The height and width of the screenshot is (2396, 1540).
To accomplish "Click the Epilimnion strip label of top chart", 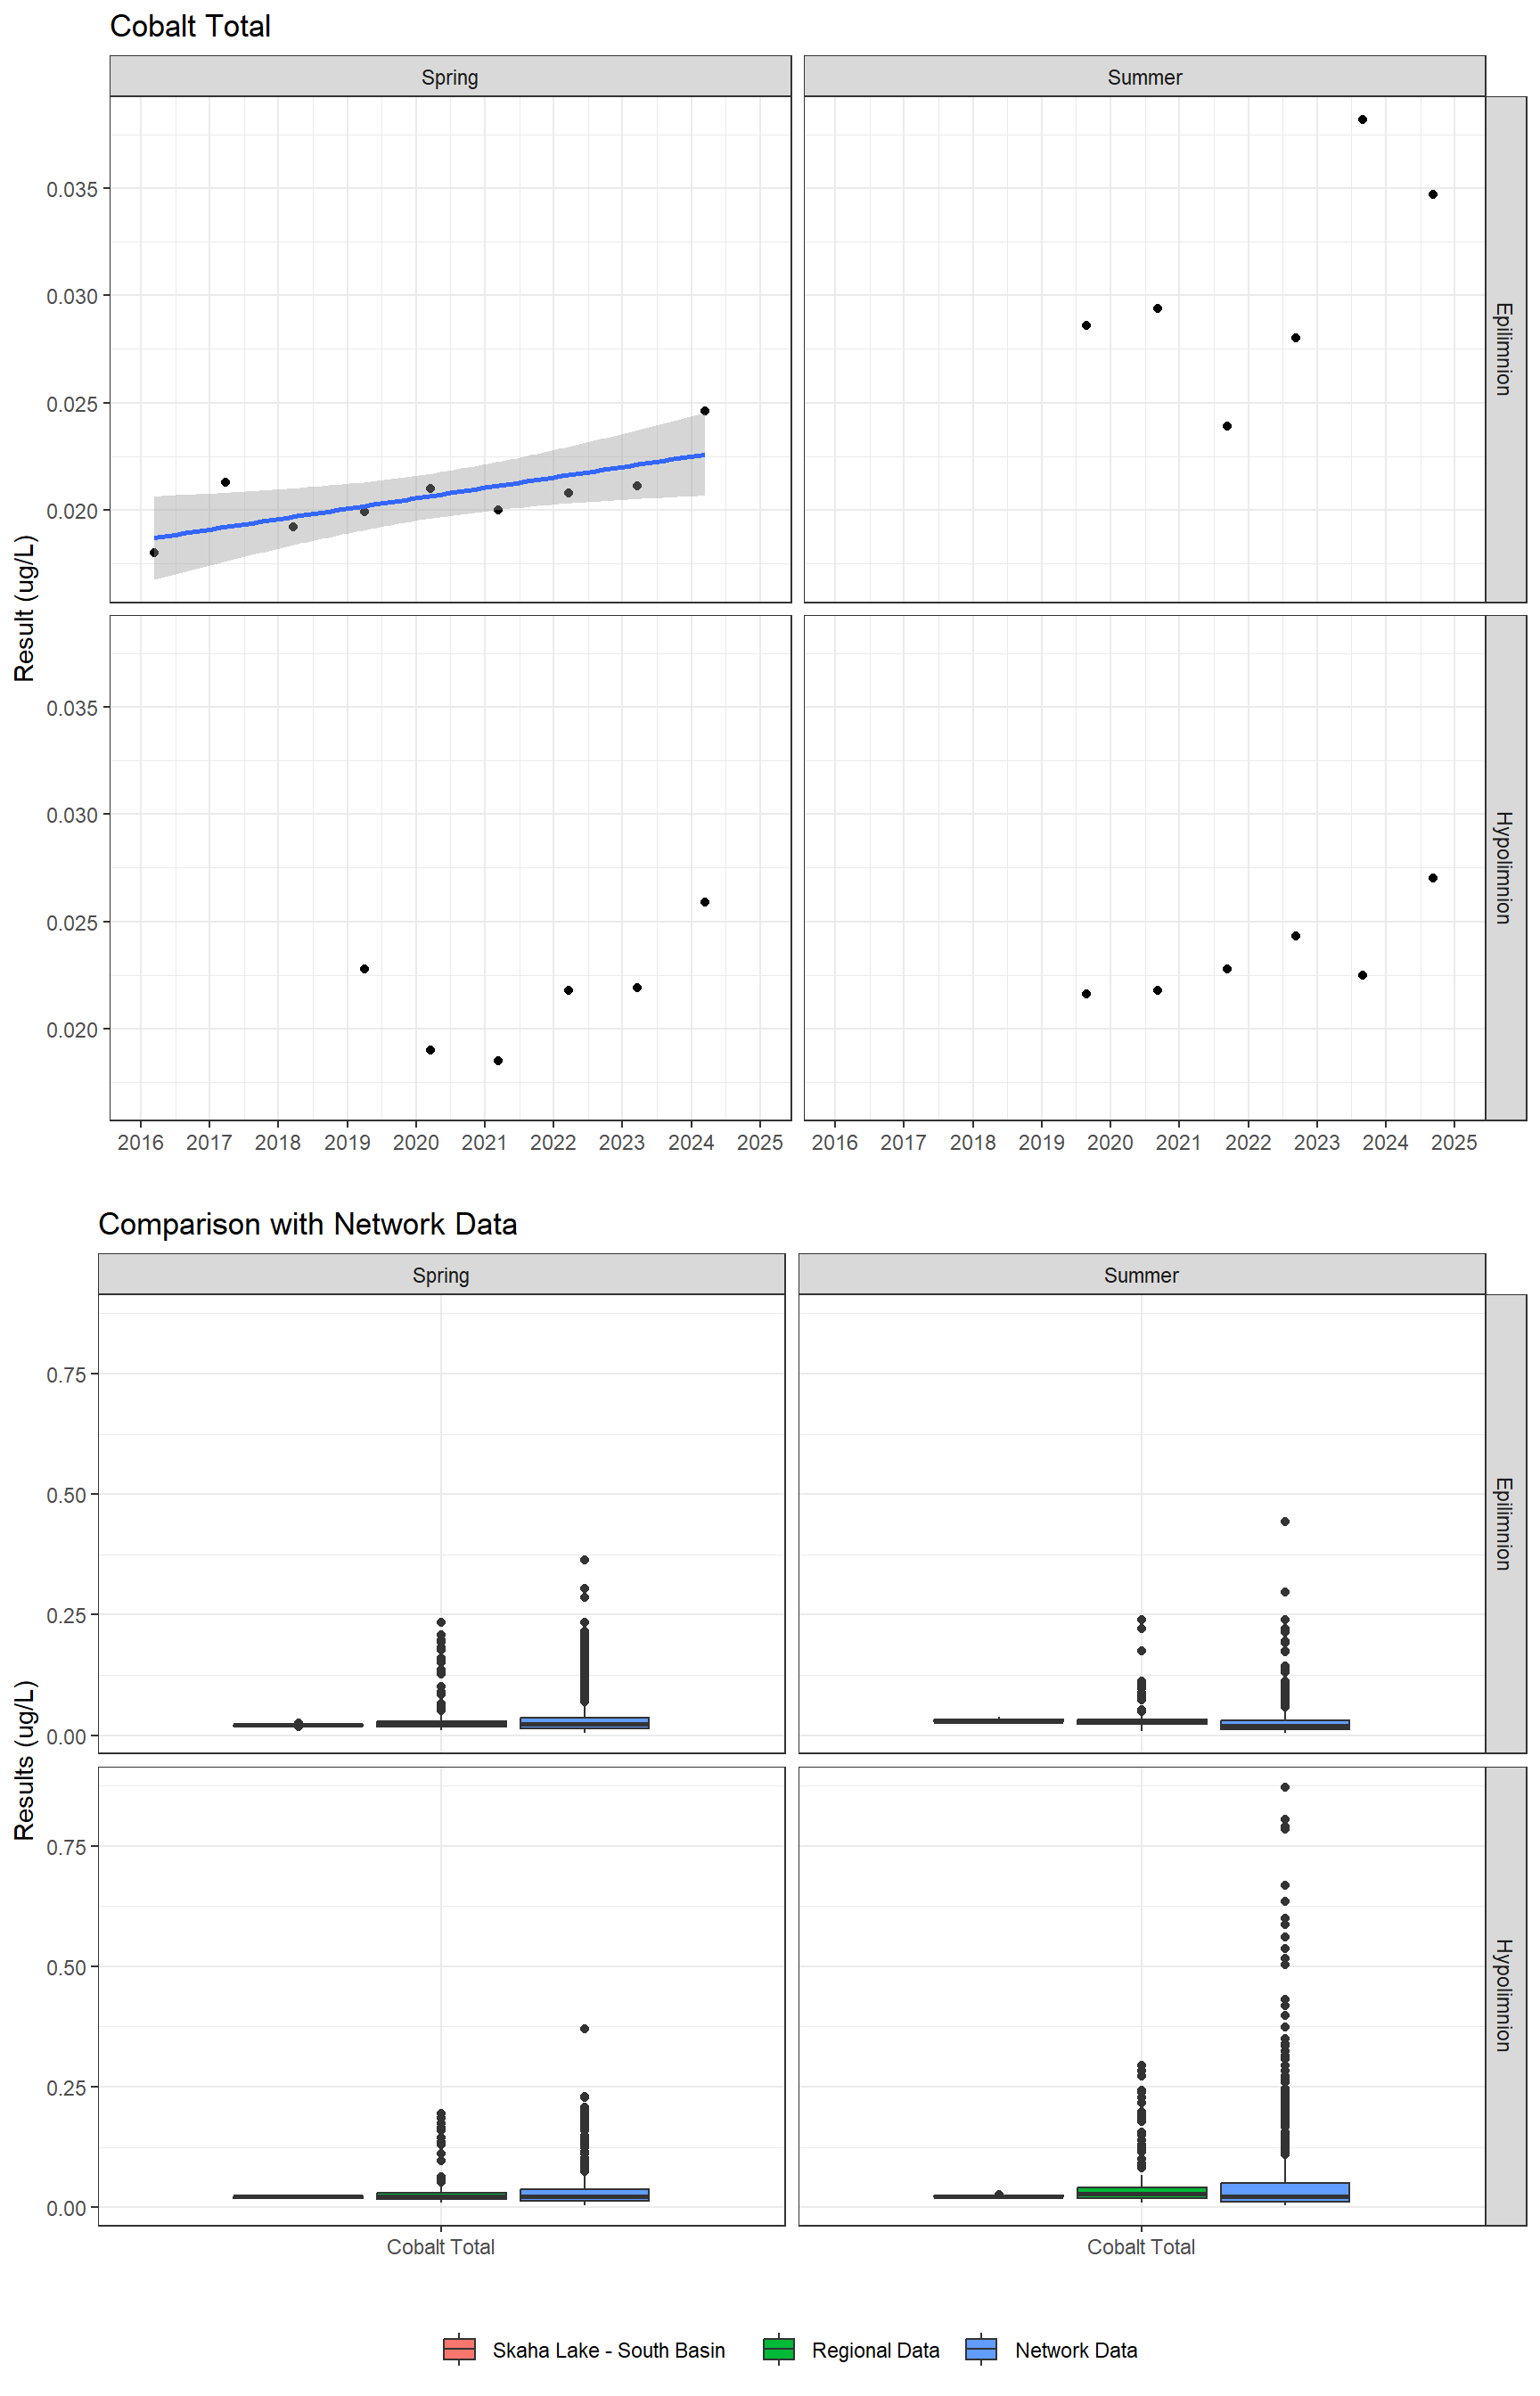I will point(1505,349).
